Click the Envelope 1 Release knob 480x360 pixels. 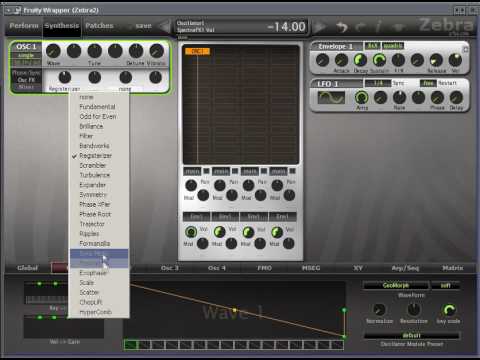point(436,60)
